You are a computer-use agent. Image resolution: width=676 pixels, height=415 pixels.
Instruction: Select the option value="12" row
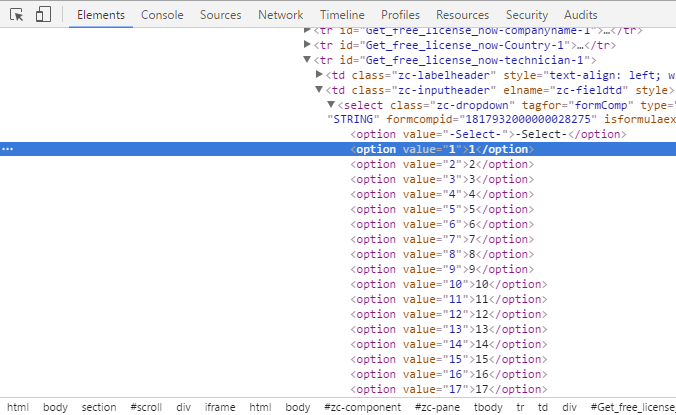[x=449, y=315]
